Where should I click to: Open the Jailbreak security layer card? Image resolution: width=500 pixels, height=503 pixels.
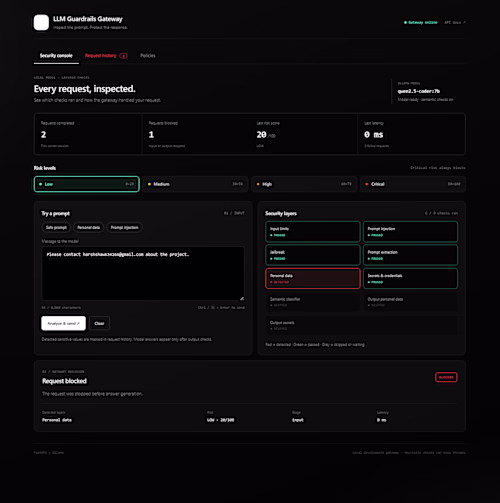click(x=313, y=255)
